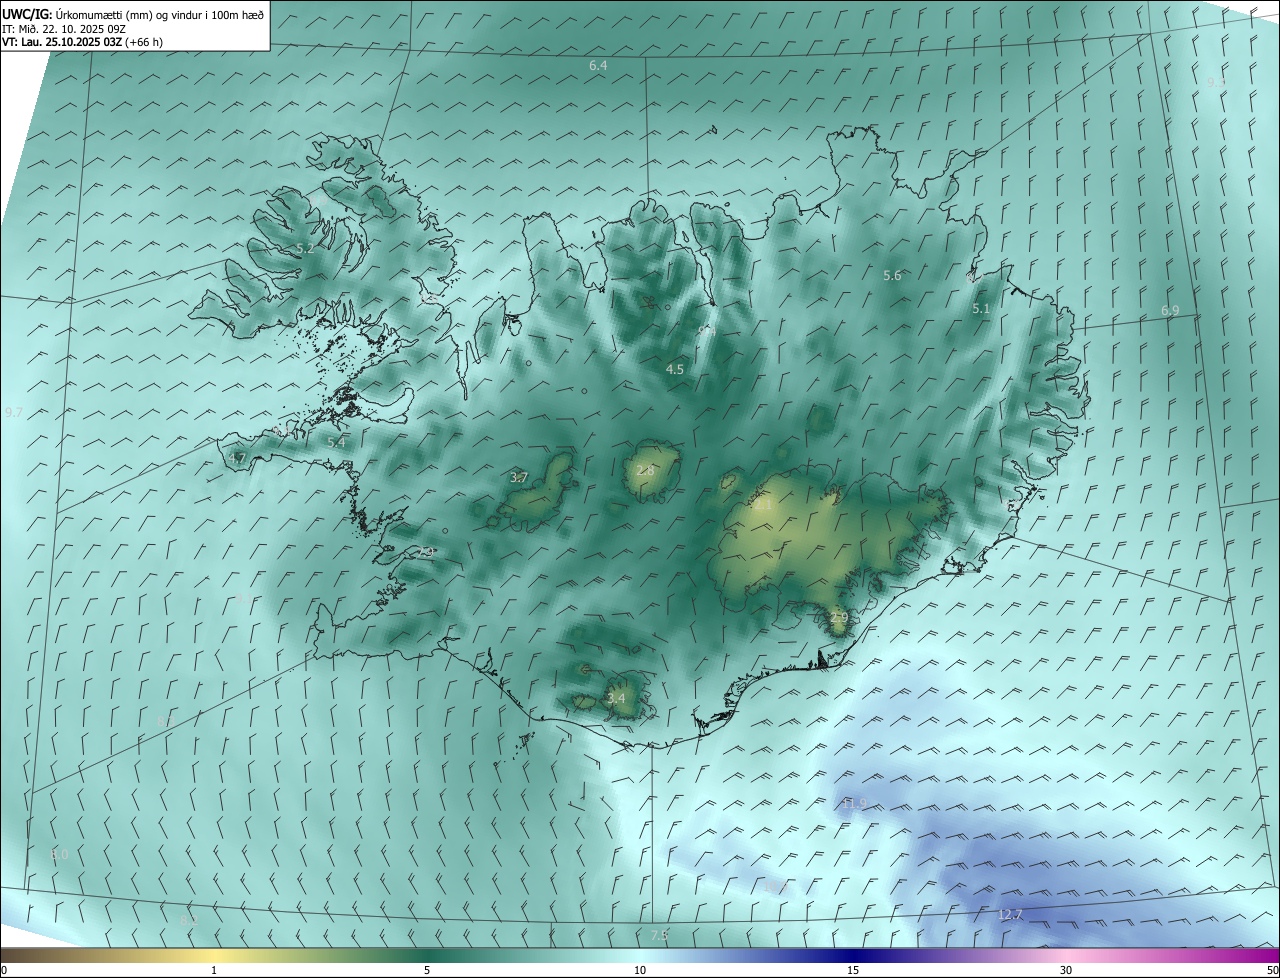Click the initial time line 'IT: Mið. 22. 10. 2025 09Z'
1280x978 pixels.
pos(64,28)
